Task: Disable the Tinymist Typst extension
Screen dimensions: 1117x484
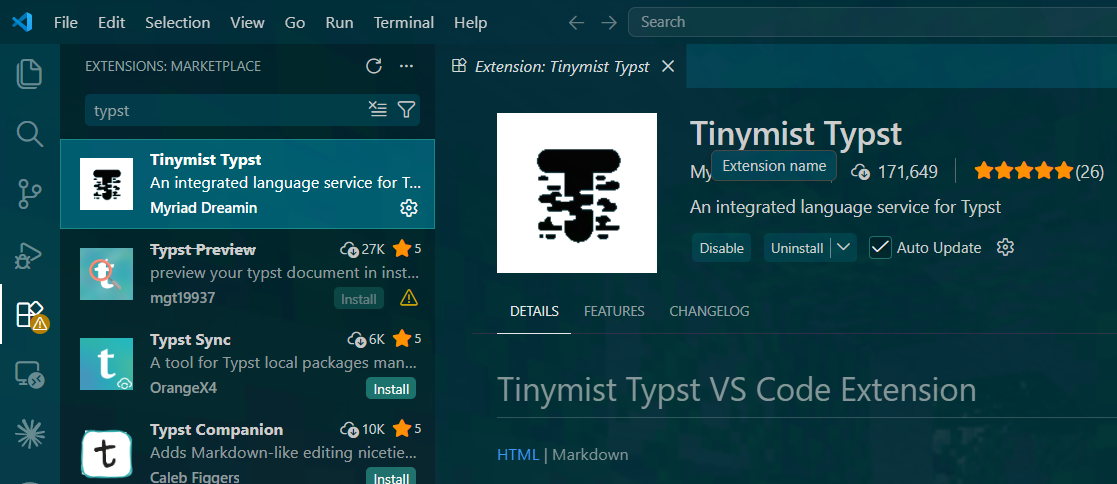Action: [x=721, y=248]
